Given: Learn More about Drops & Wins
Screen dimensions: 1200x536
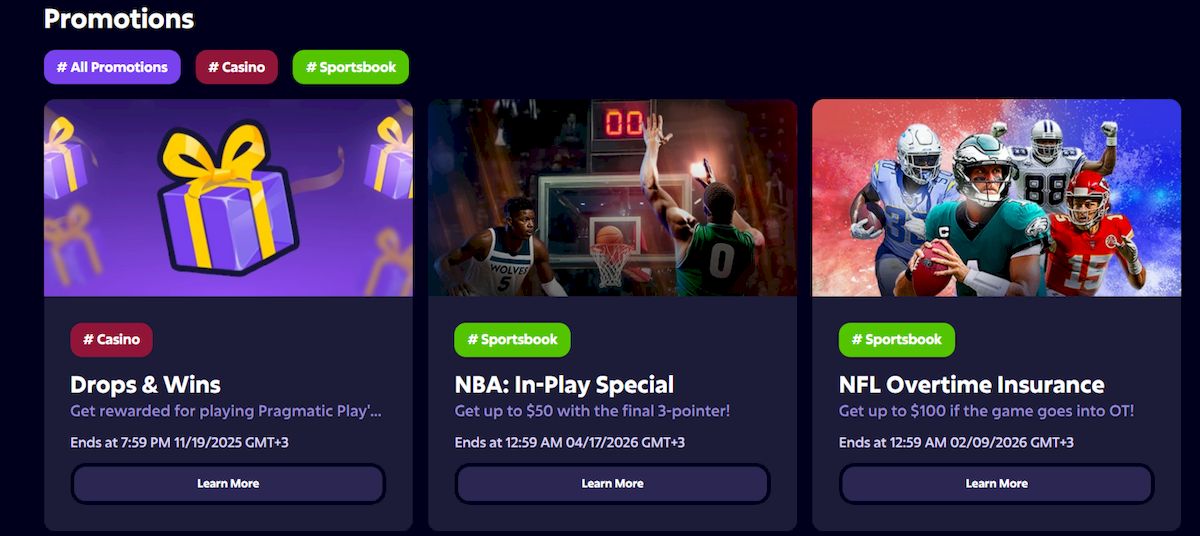Looking at the screenshot, I should (x=228, y=483).
